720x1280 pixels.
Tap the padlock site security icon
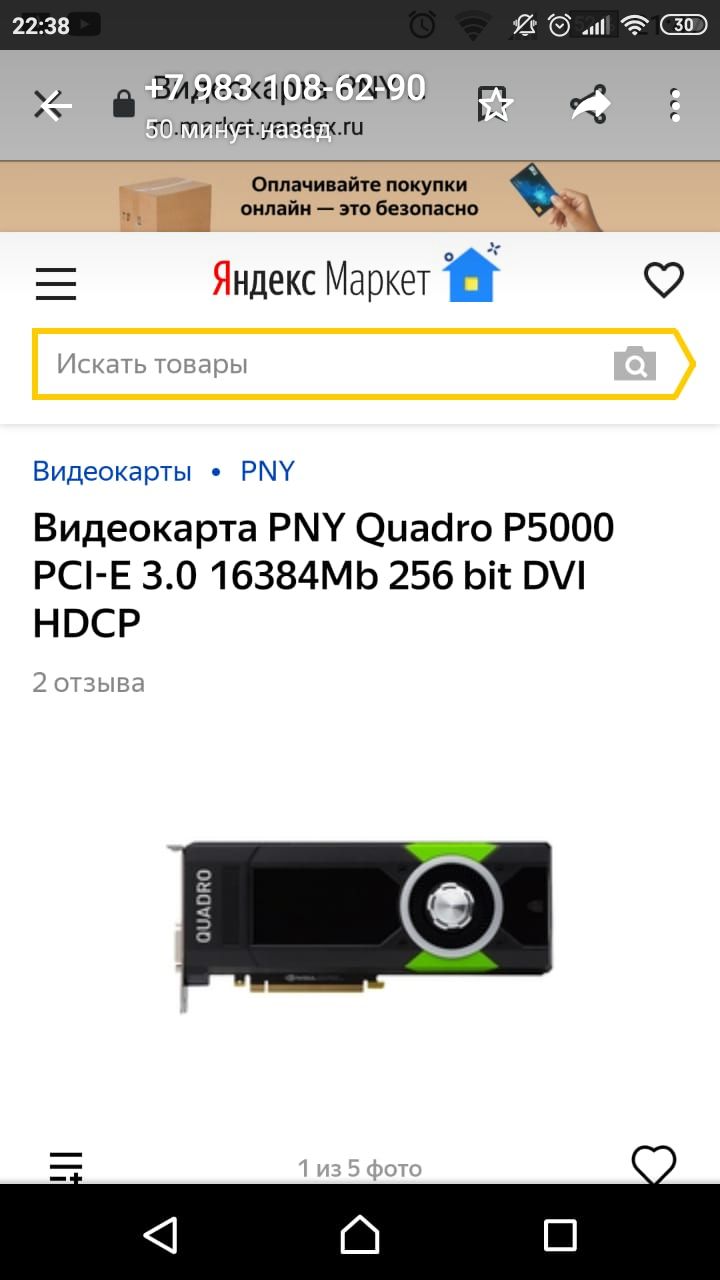pos(123,104)
